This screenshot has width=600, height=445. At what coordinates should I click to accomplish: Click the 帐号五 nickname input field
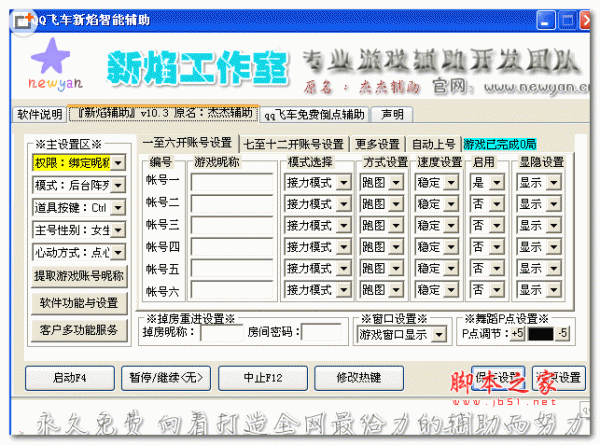(x=232, y=268)
